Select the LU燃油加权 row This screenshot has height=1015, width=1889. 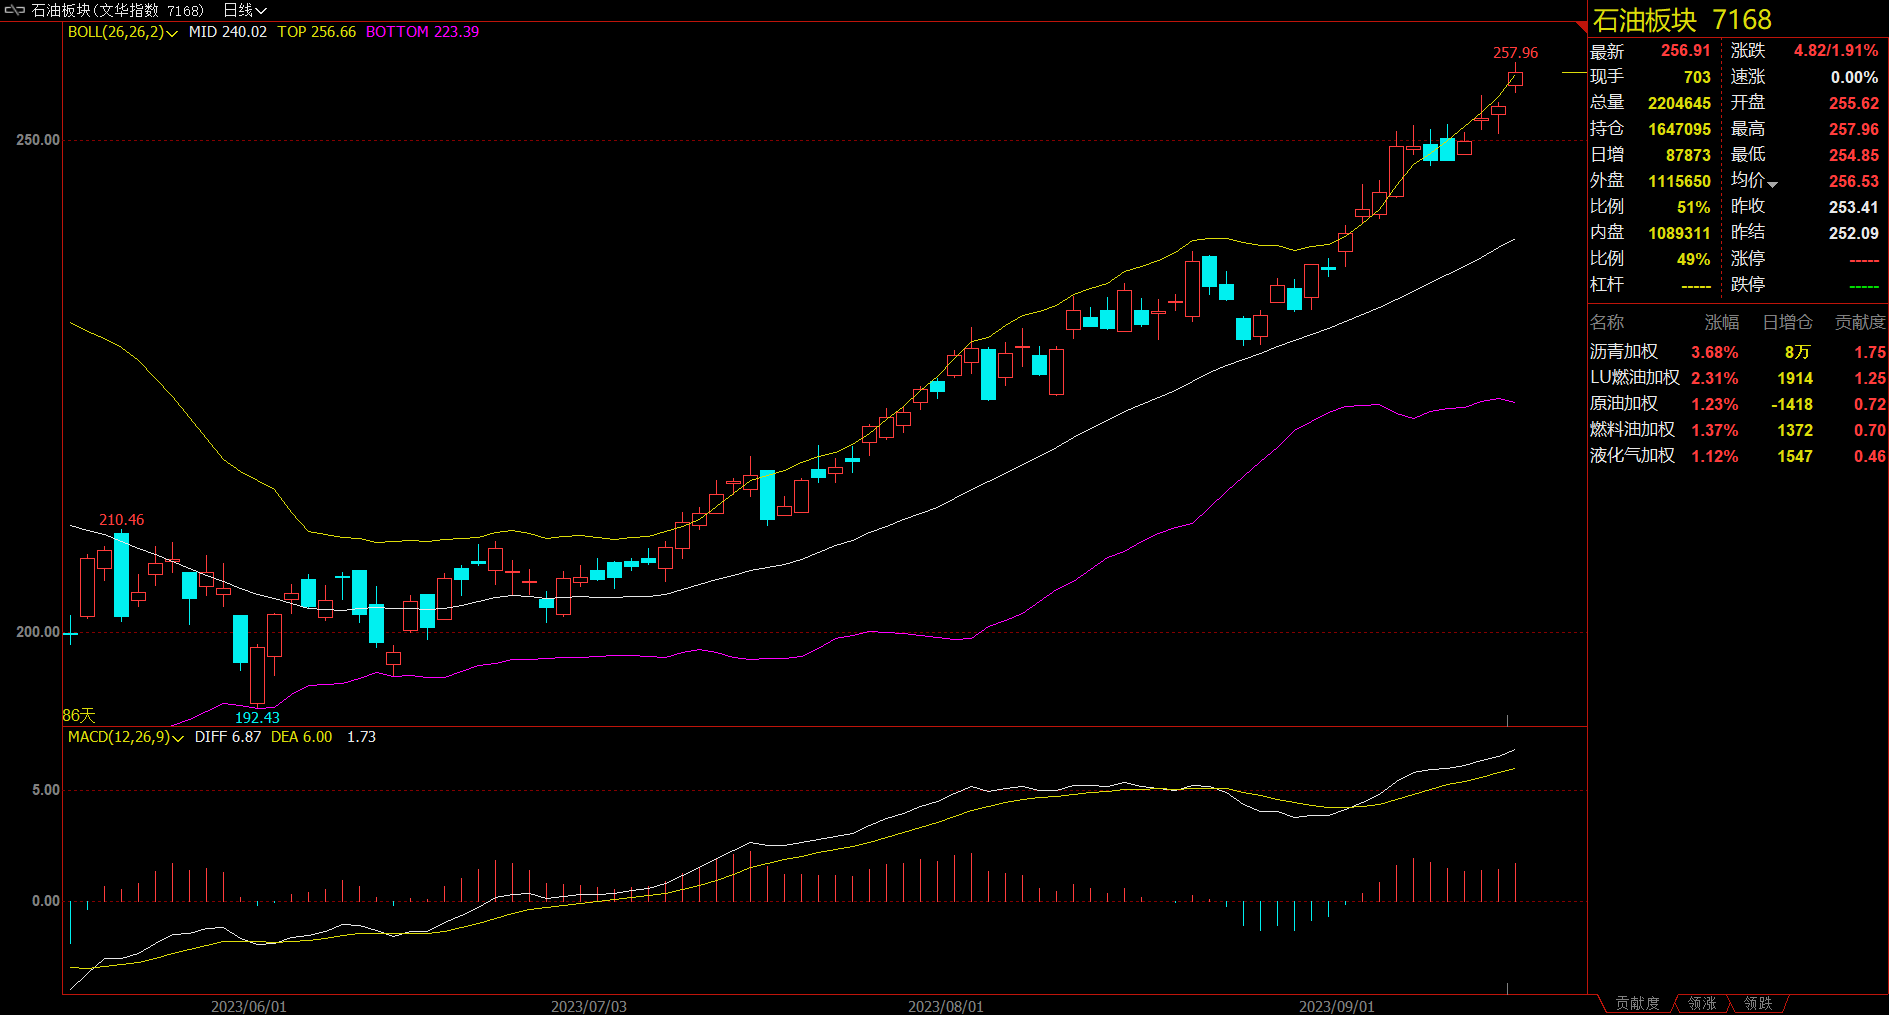click(x=1738, y=378)
